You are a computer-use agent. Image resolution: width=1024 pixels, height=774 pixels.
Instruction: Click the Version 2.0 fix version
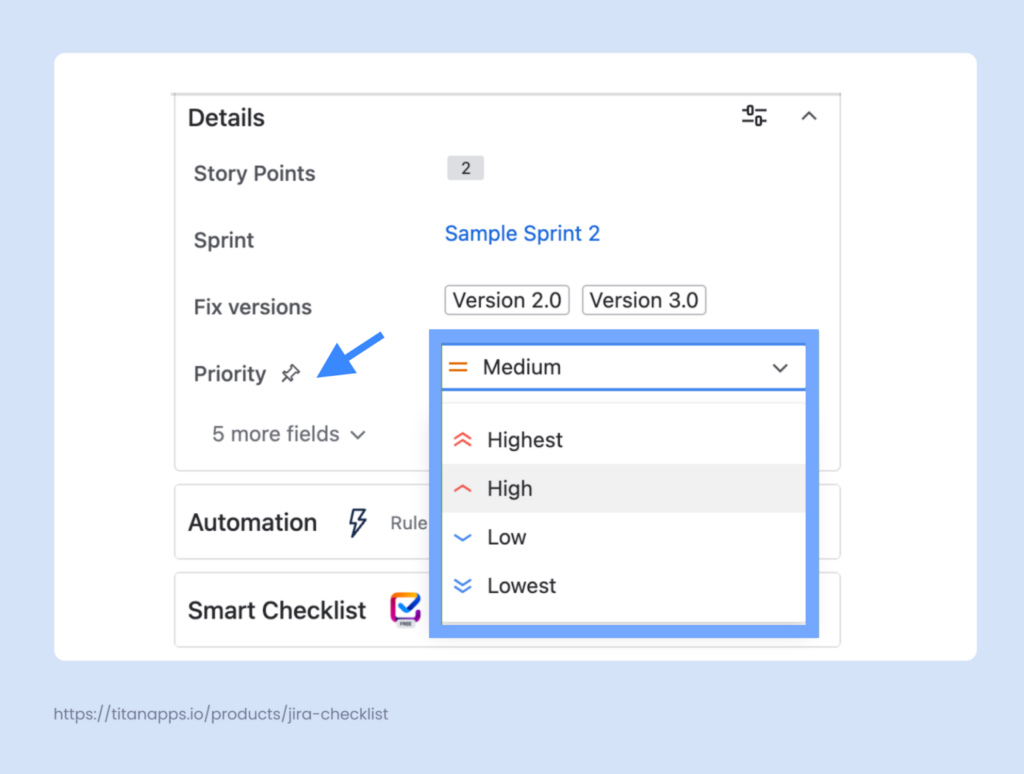click(506, 300)
